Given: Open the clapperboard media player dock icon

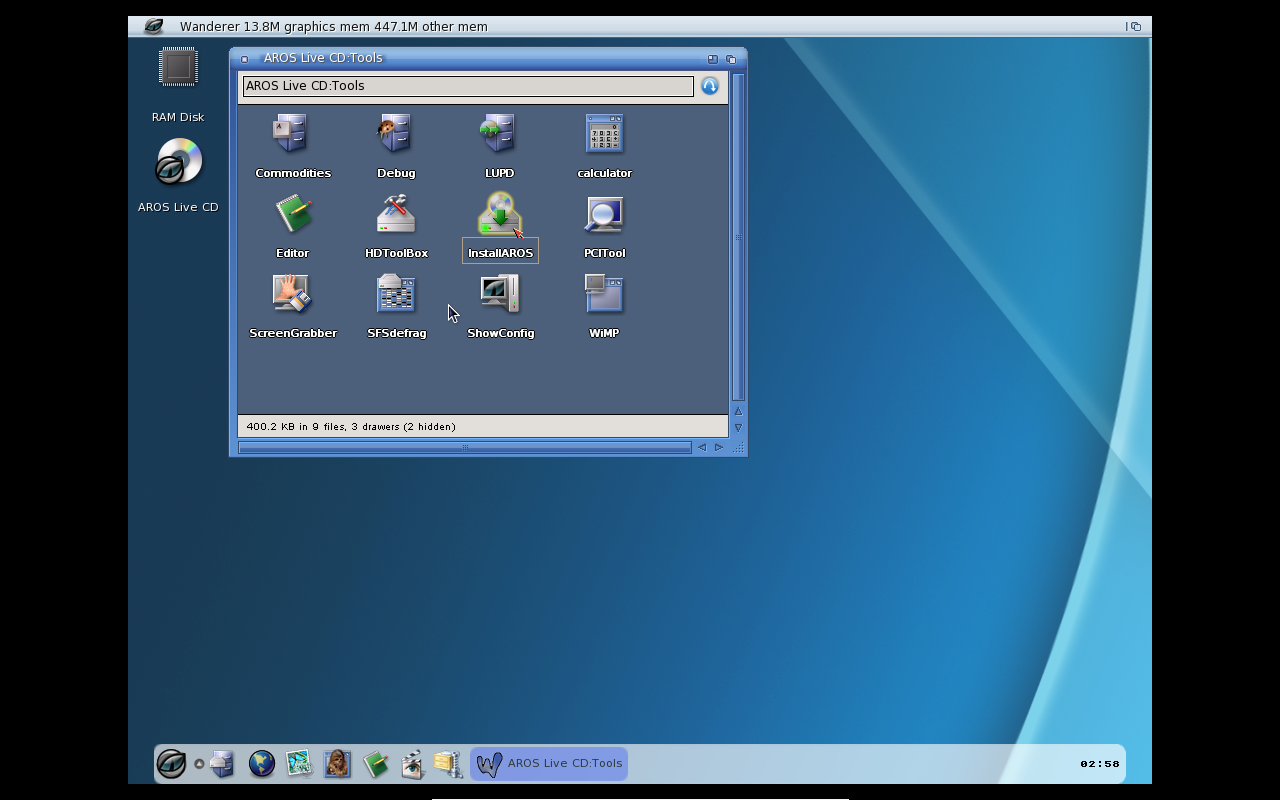Looking at the screenshot, I should pyautogui.click(x=412, y=764).
